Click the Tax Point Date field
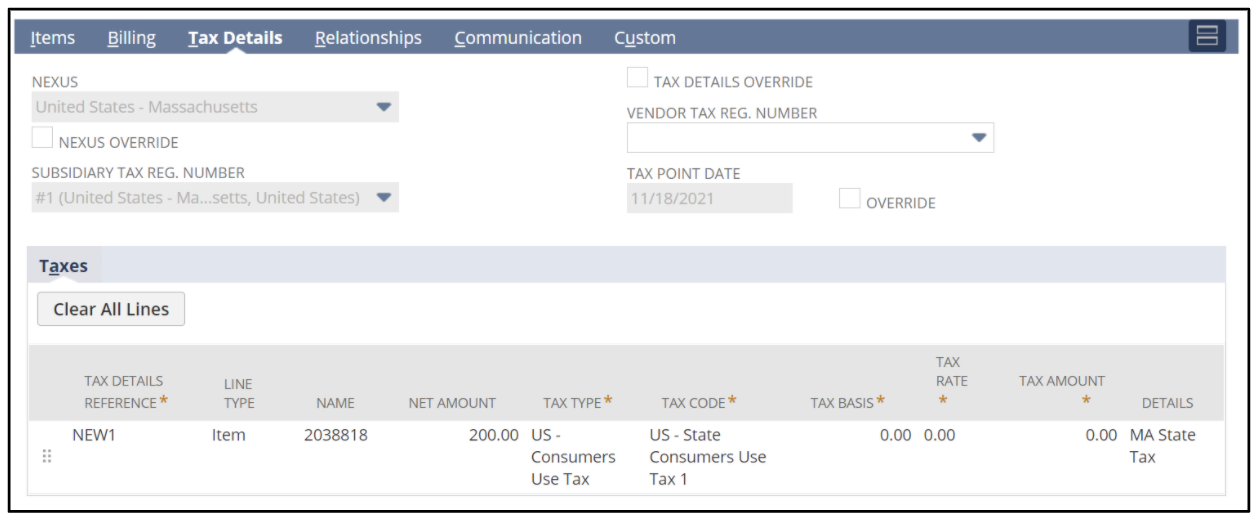The width and height of the screenshot is (1258, 522). (x=709, y=198)
